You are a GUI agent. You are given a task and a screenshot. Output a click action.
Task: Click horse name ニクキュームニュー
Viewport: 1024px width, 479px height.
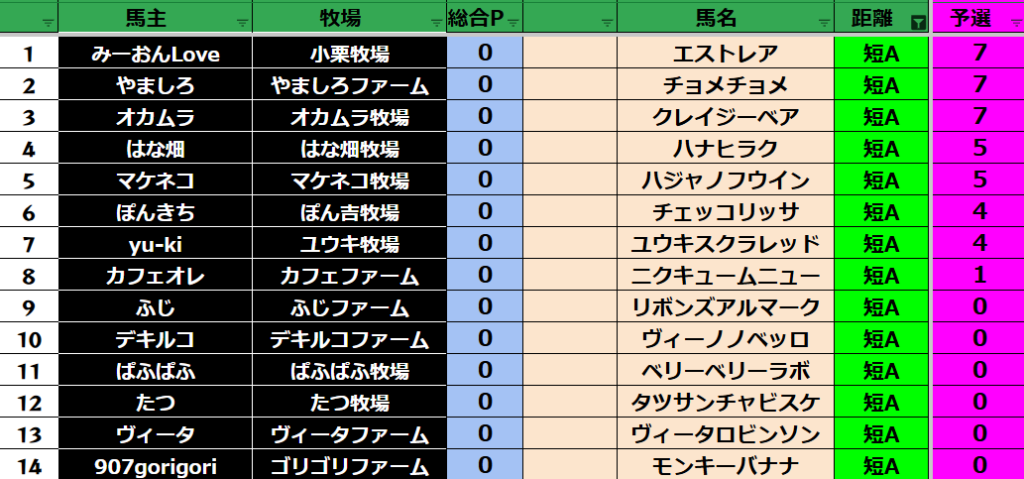(x=725, y=275)
